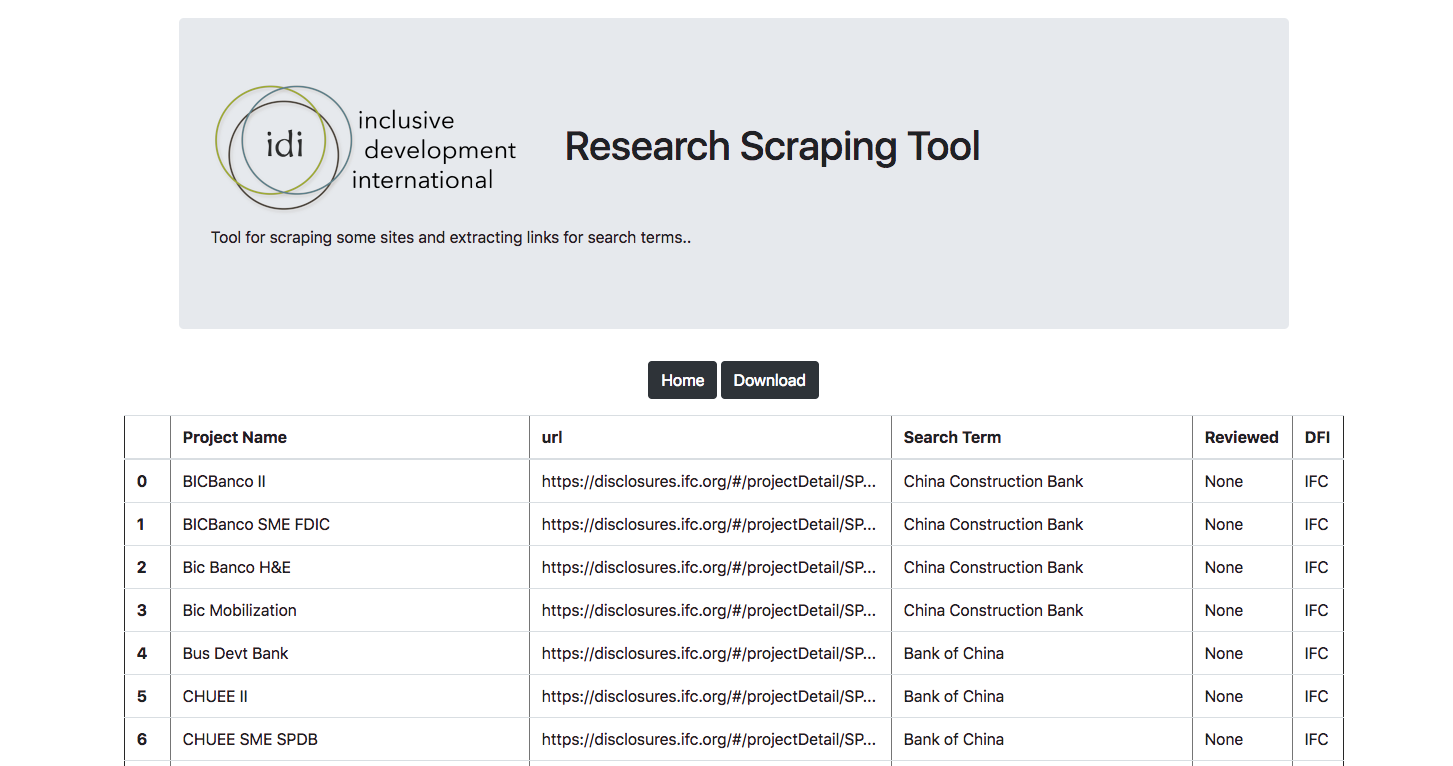Screen dimensions: 1453x766
Task: Click the Home button
Action: pyautogui.click(x=682, y=380)
